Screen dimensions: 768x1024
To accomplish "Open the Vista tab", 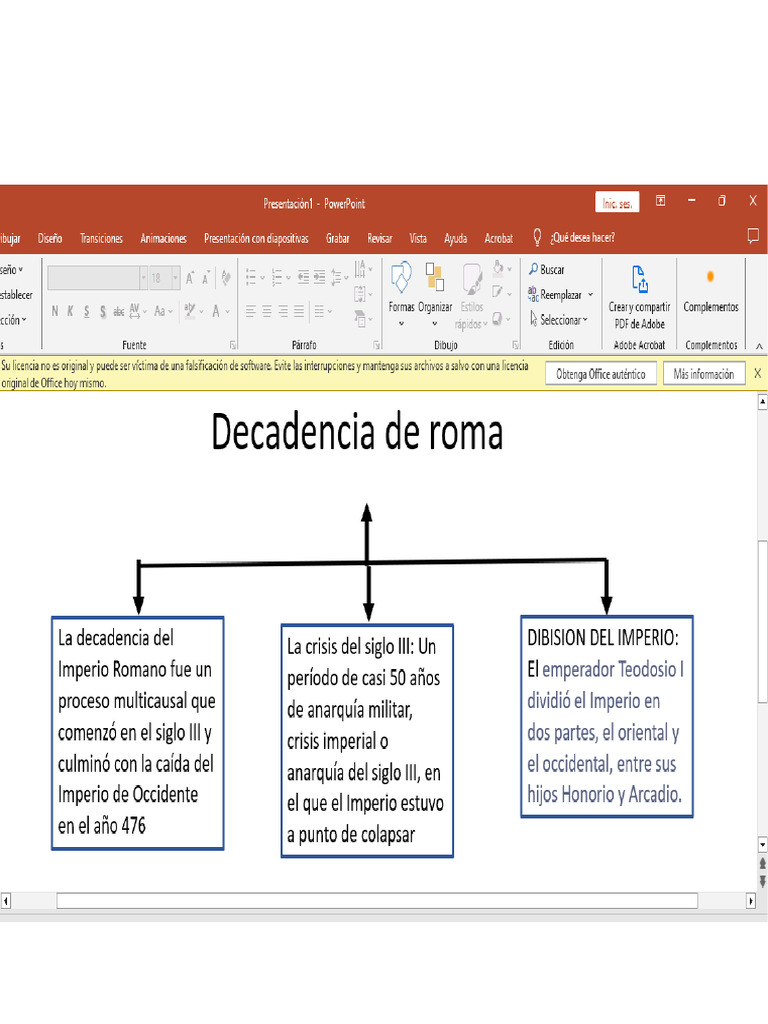I will coord(418,238).
